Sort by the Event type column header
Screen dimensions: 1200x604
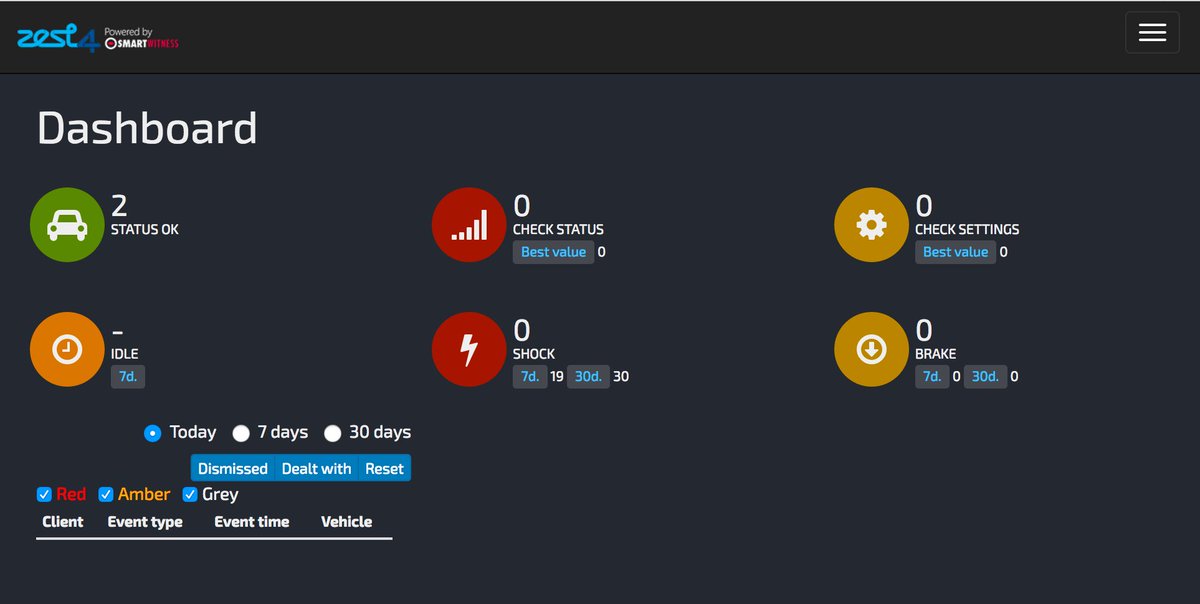[145, 522]
